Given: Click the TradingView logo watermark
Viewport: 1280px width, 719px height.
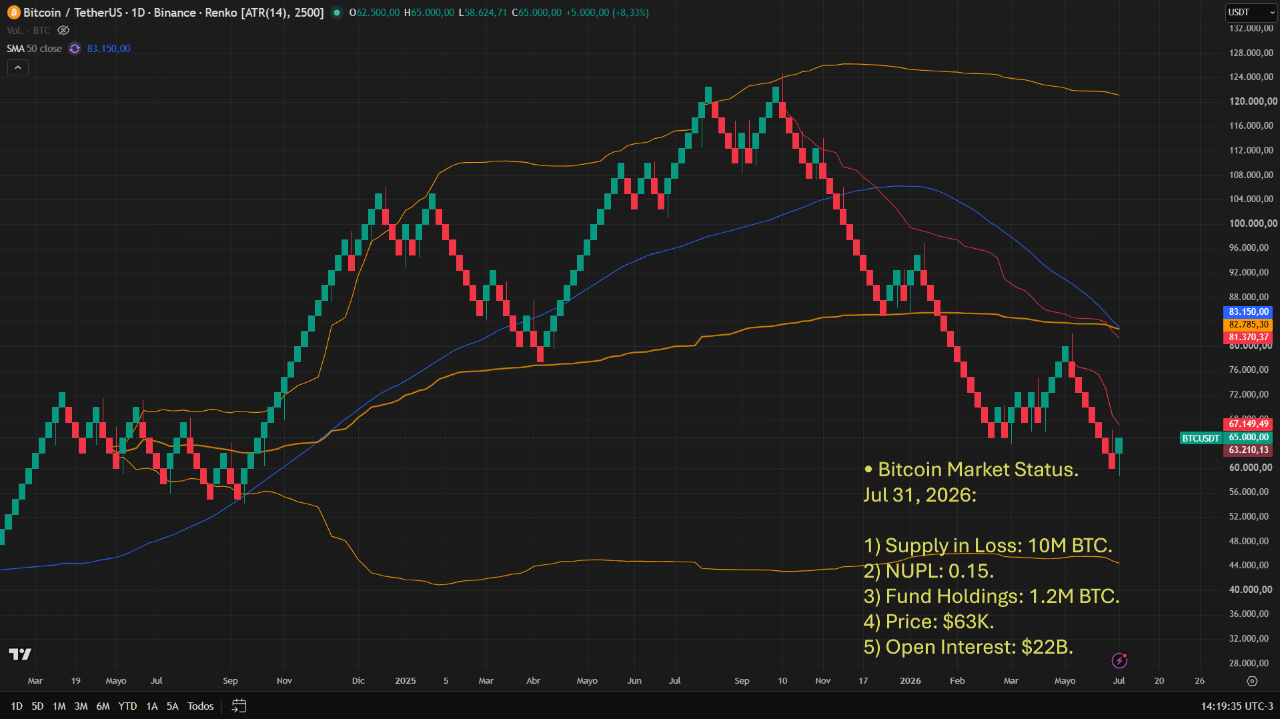Looking at the screenshot, I should tap(20, 654).
